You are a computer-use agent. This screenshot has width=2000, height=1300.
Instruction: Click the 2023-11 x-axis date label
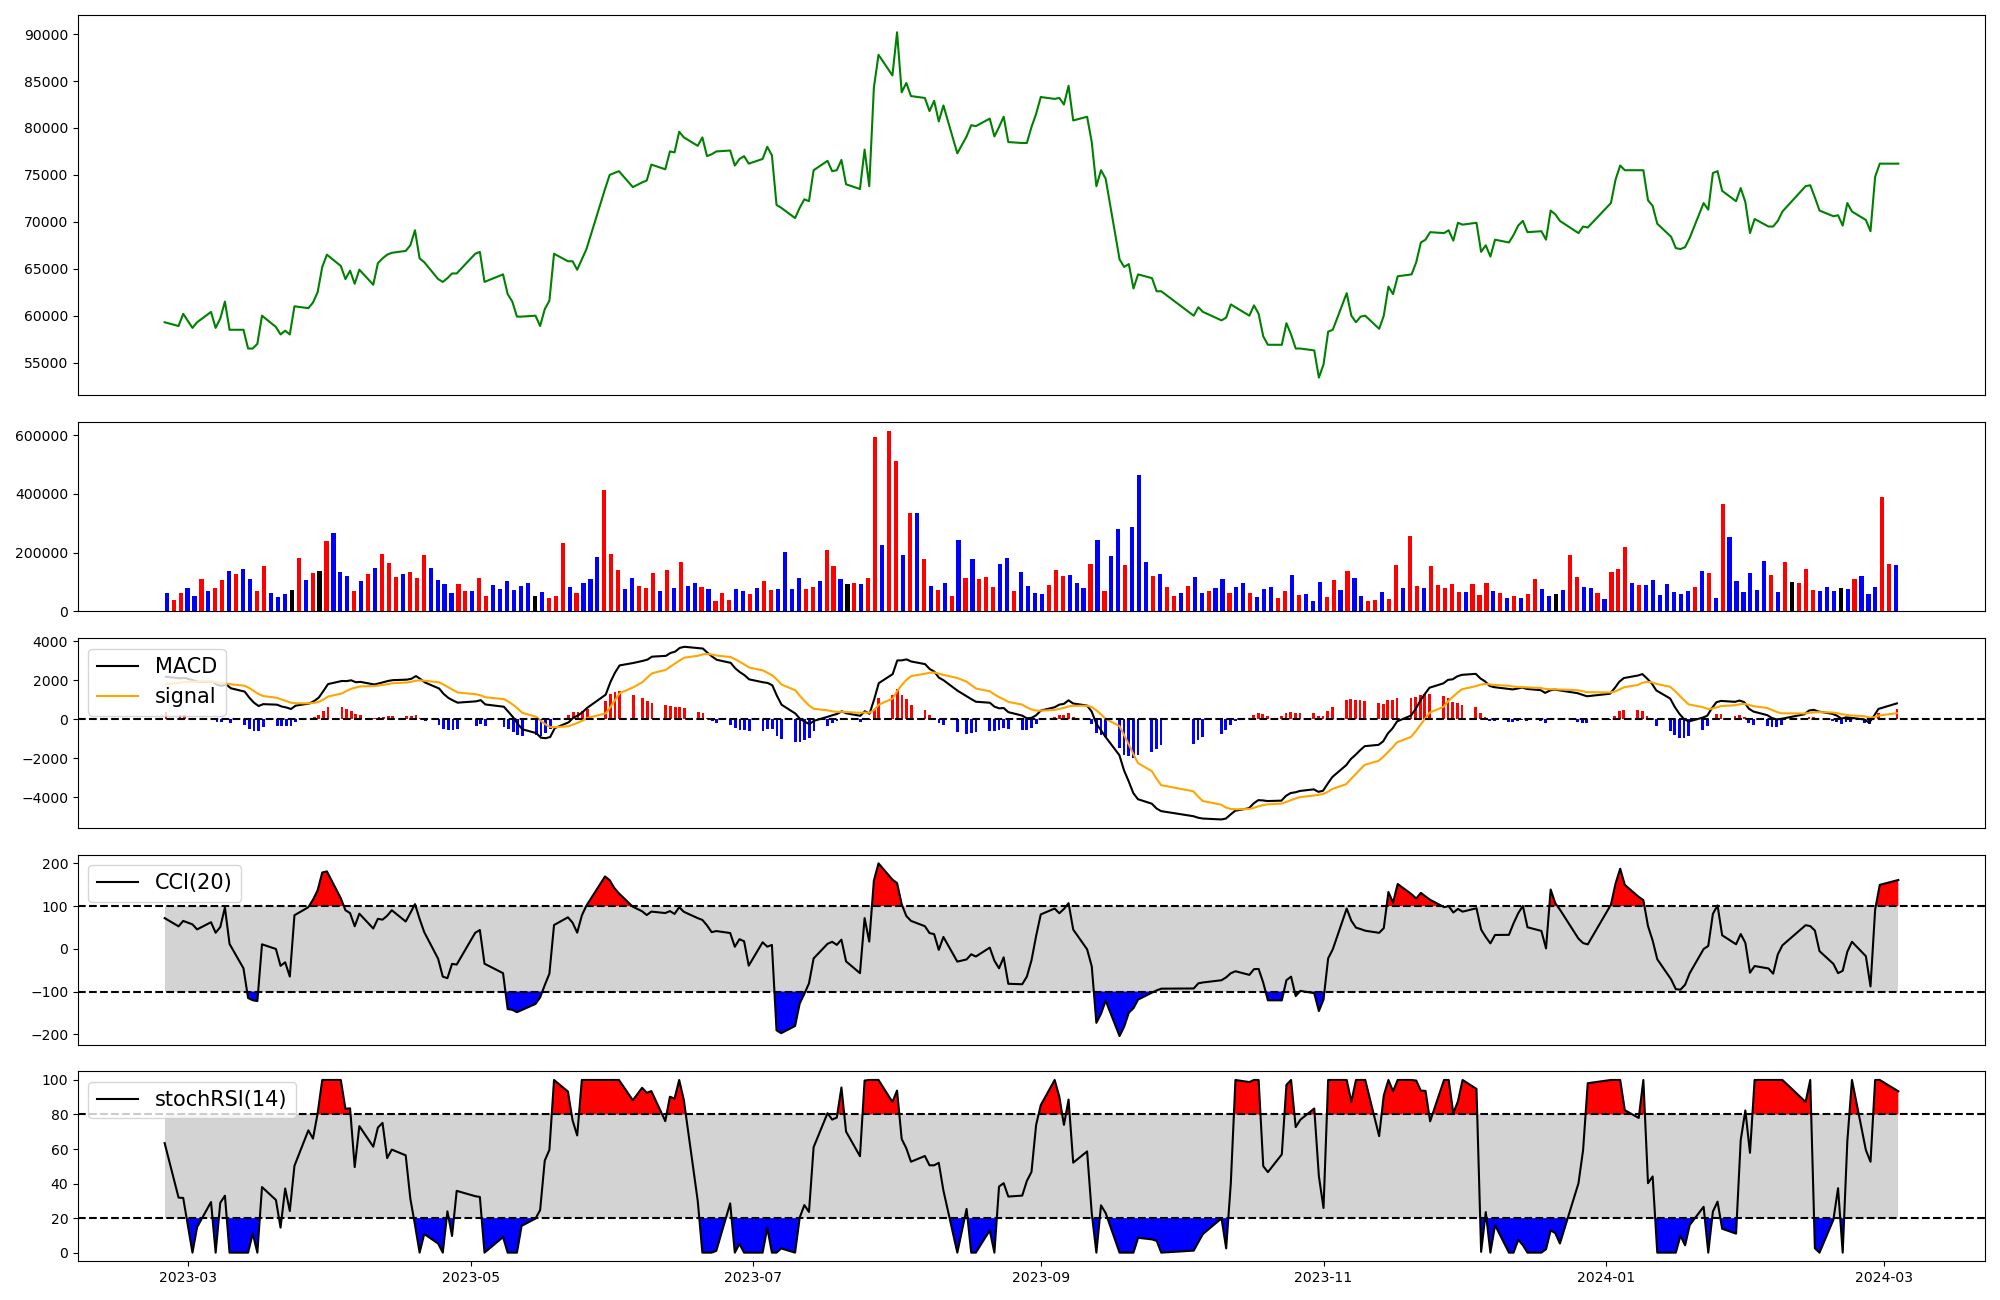pos(1323,1277)
